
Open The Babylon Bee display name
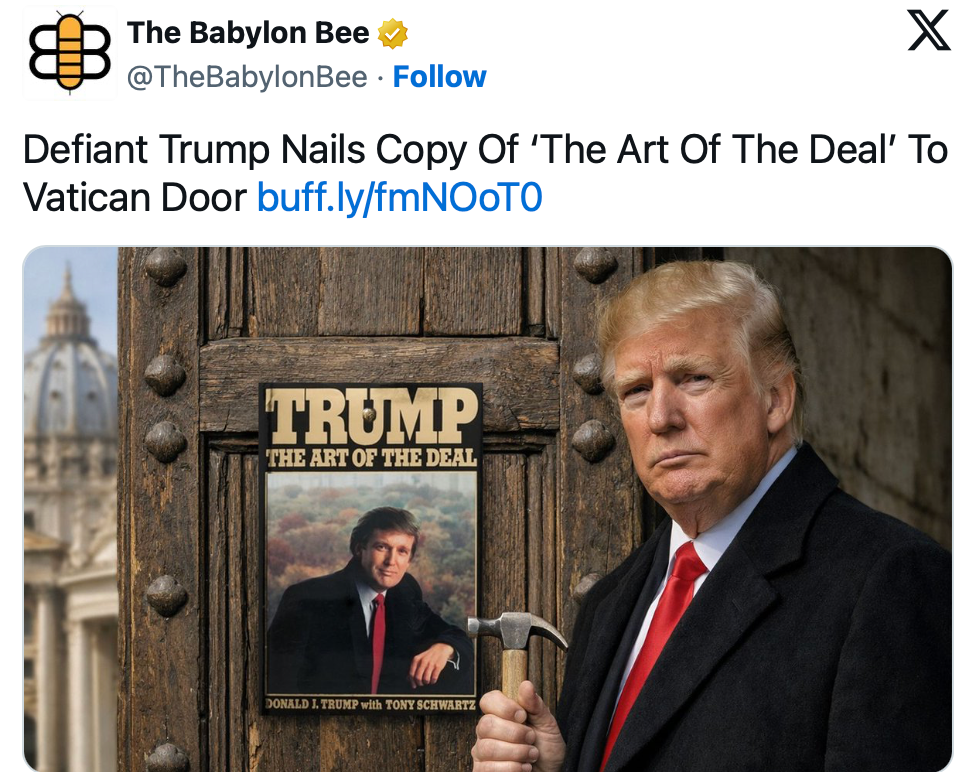click(248, 33)
